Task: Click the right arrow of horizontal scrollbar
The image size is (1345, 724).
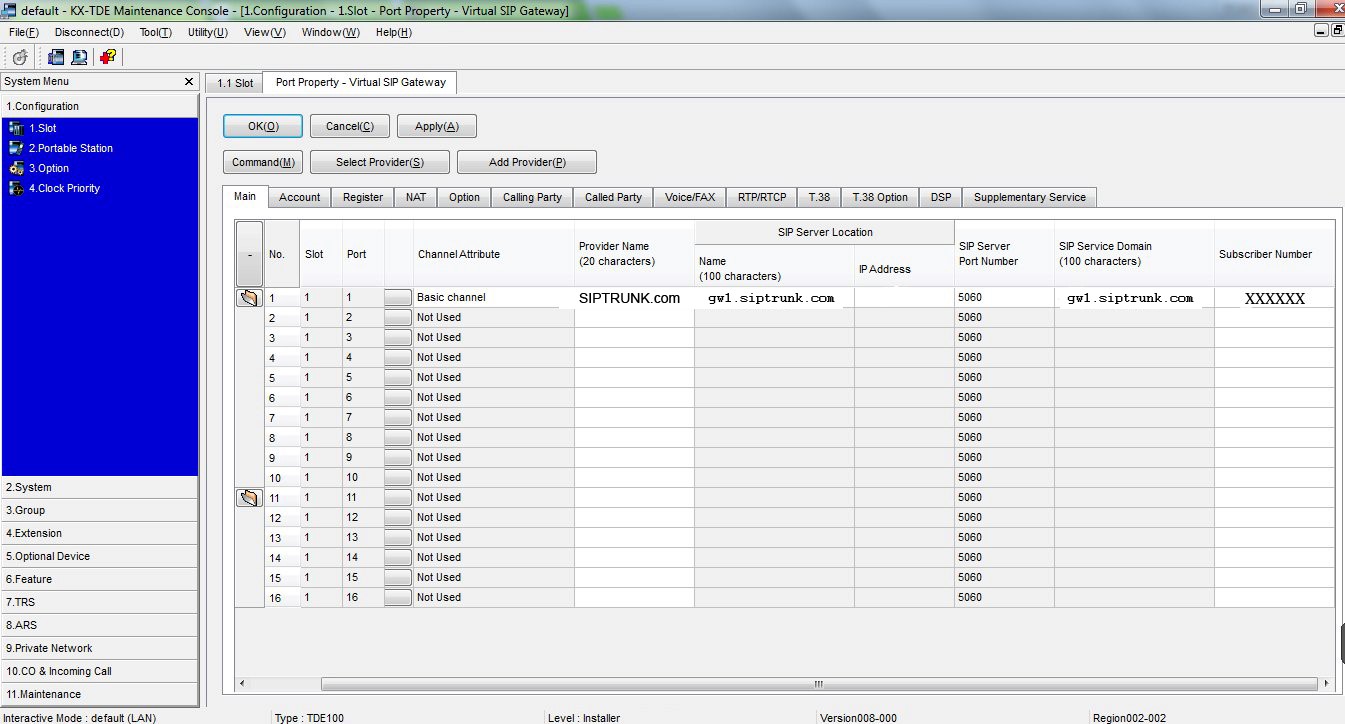Action: [1327, 684]
